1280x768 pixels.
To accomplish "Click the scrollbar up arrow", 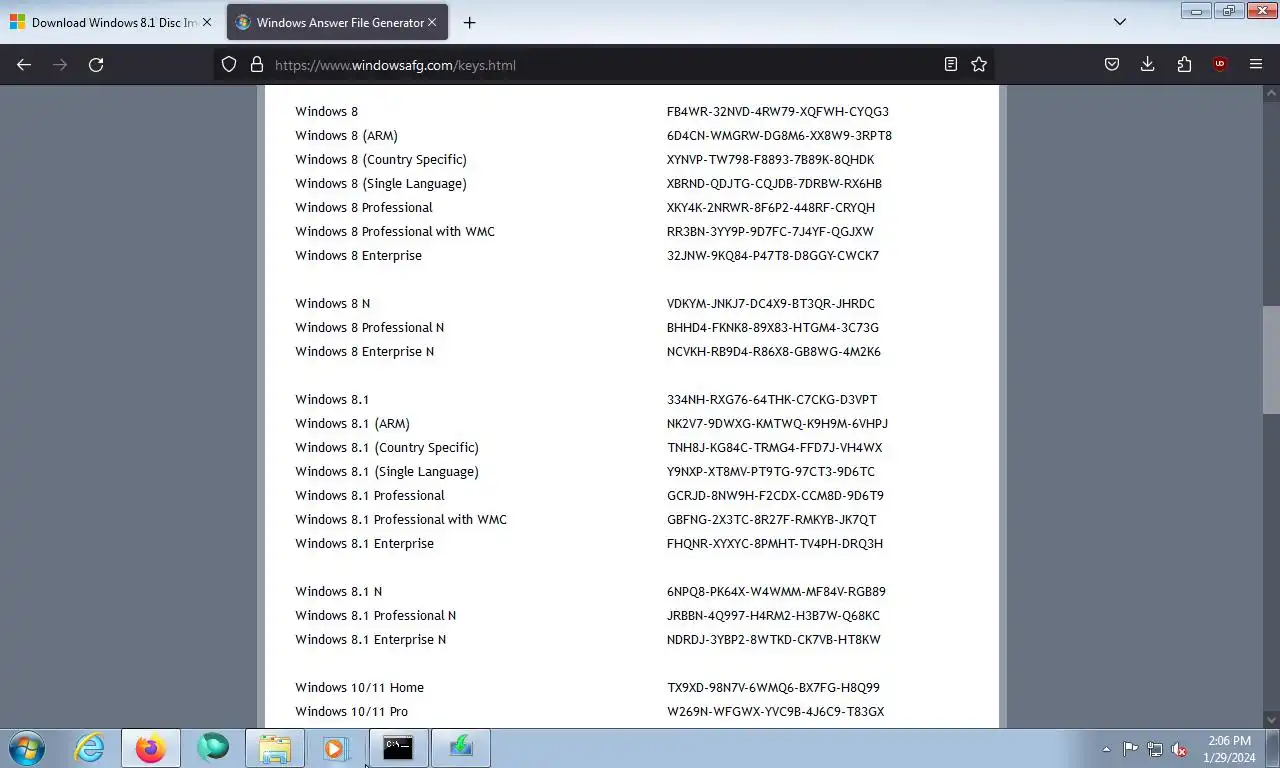I will tap(1271, 93).
